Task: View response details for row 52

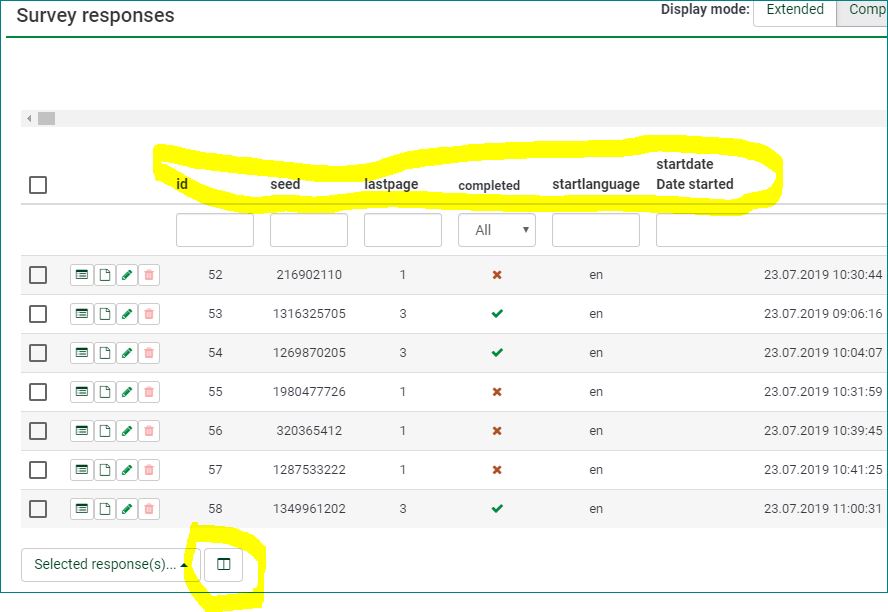Action: [x=81, y=275]
